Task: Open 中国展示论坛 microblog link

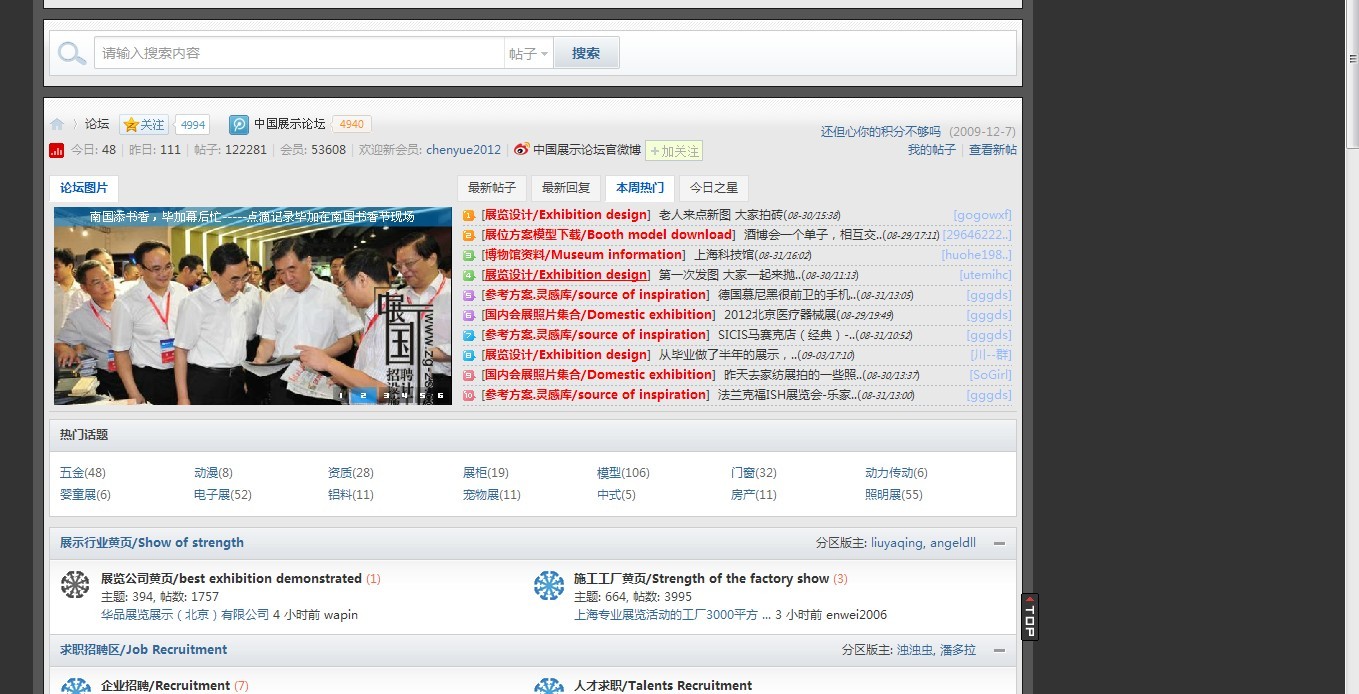Action: 289,124
